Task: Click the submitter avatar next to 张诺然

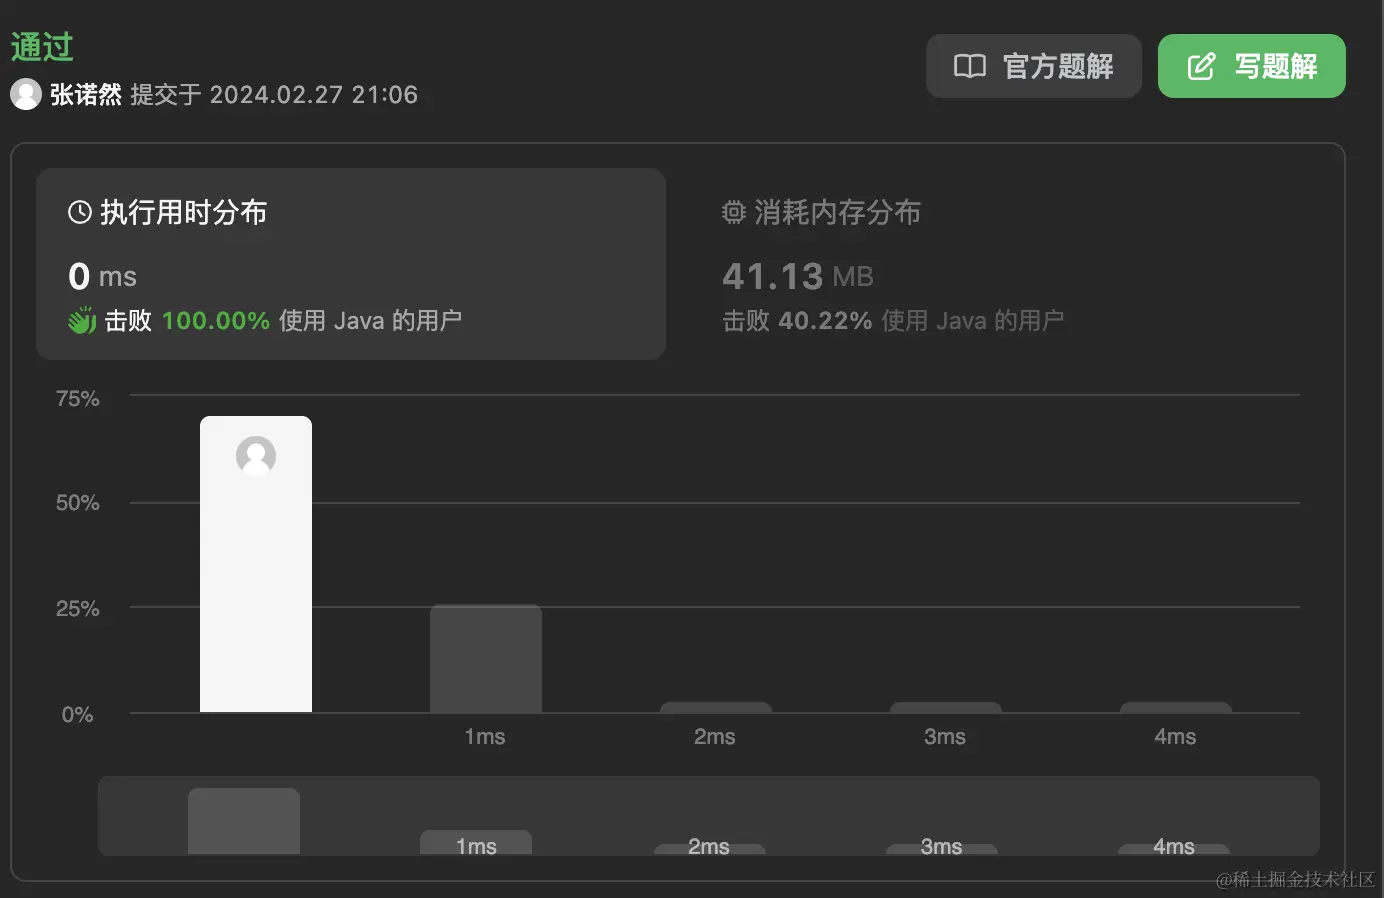Action: pyautogui.click(x=26, y=94)
